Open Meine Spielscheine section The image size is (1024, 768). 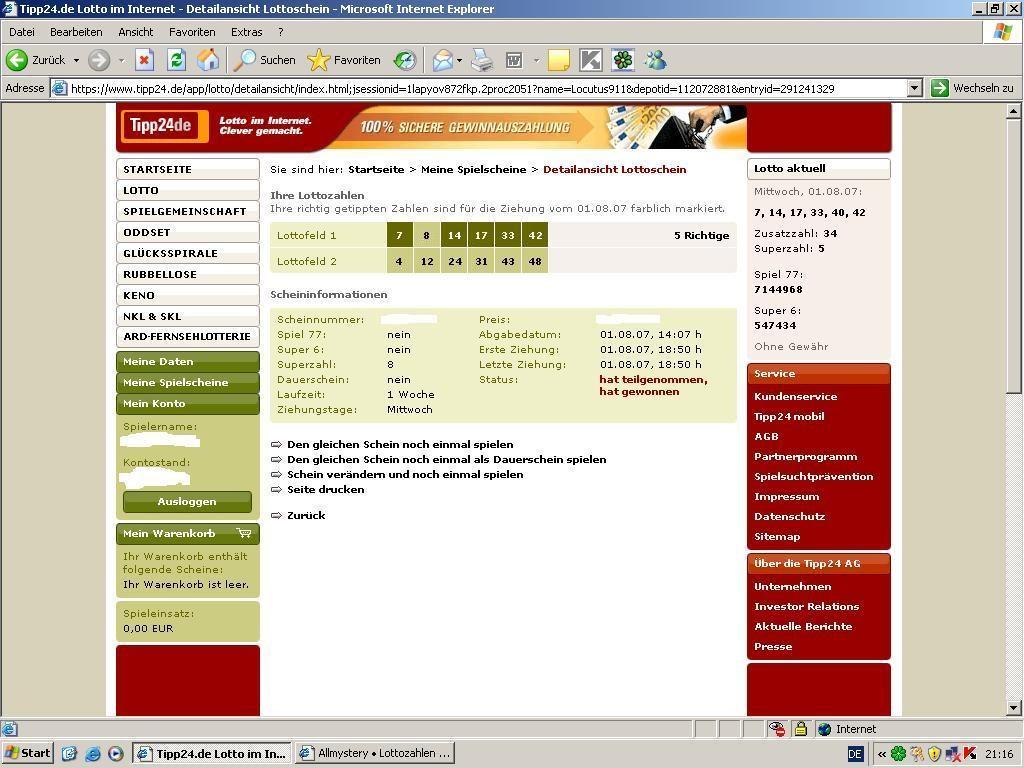[187, 383]
